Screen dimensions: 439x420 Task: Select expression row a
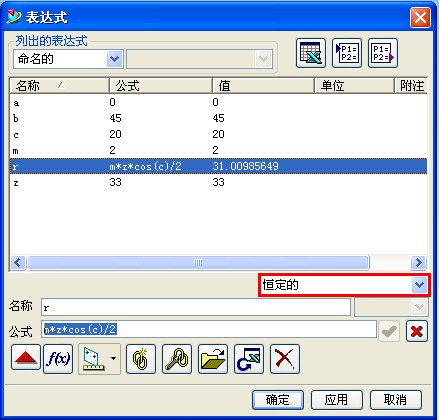pos(218,102)
